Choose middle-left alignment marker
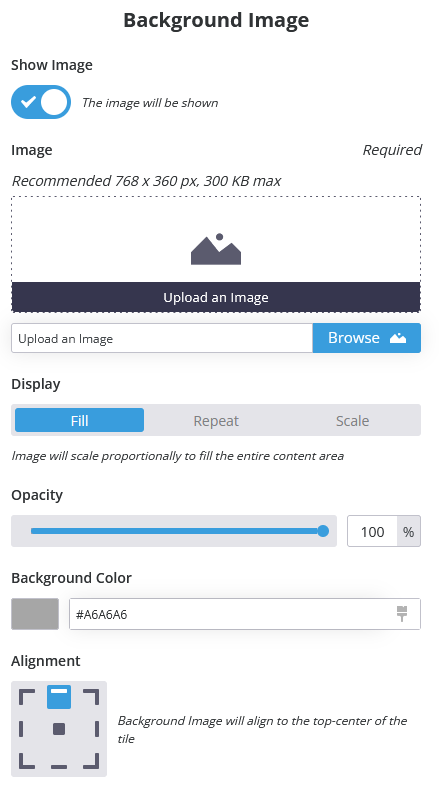Viewport: 439px width, 790px height. (21, 729)
